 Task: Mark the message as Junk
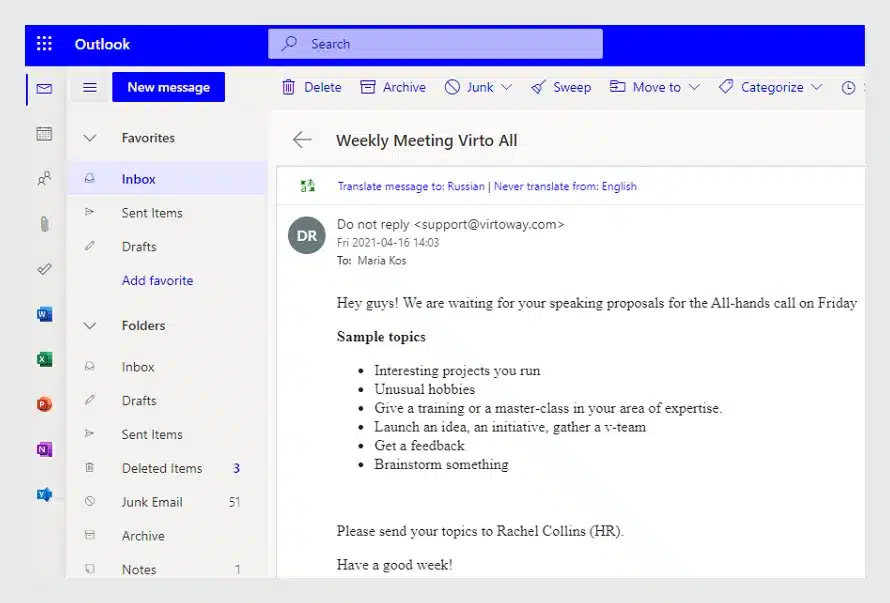point(469,87)
